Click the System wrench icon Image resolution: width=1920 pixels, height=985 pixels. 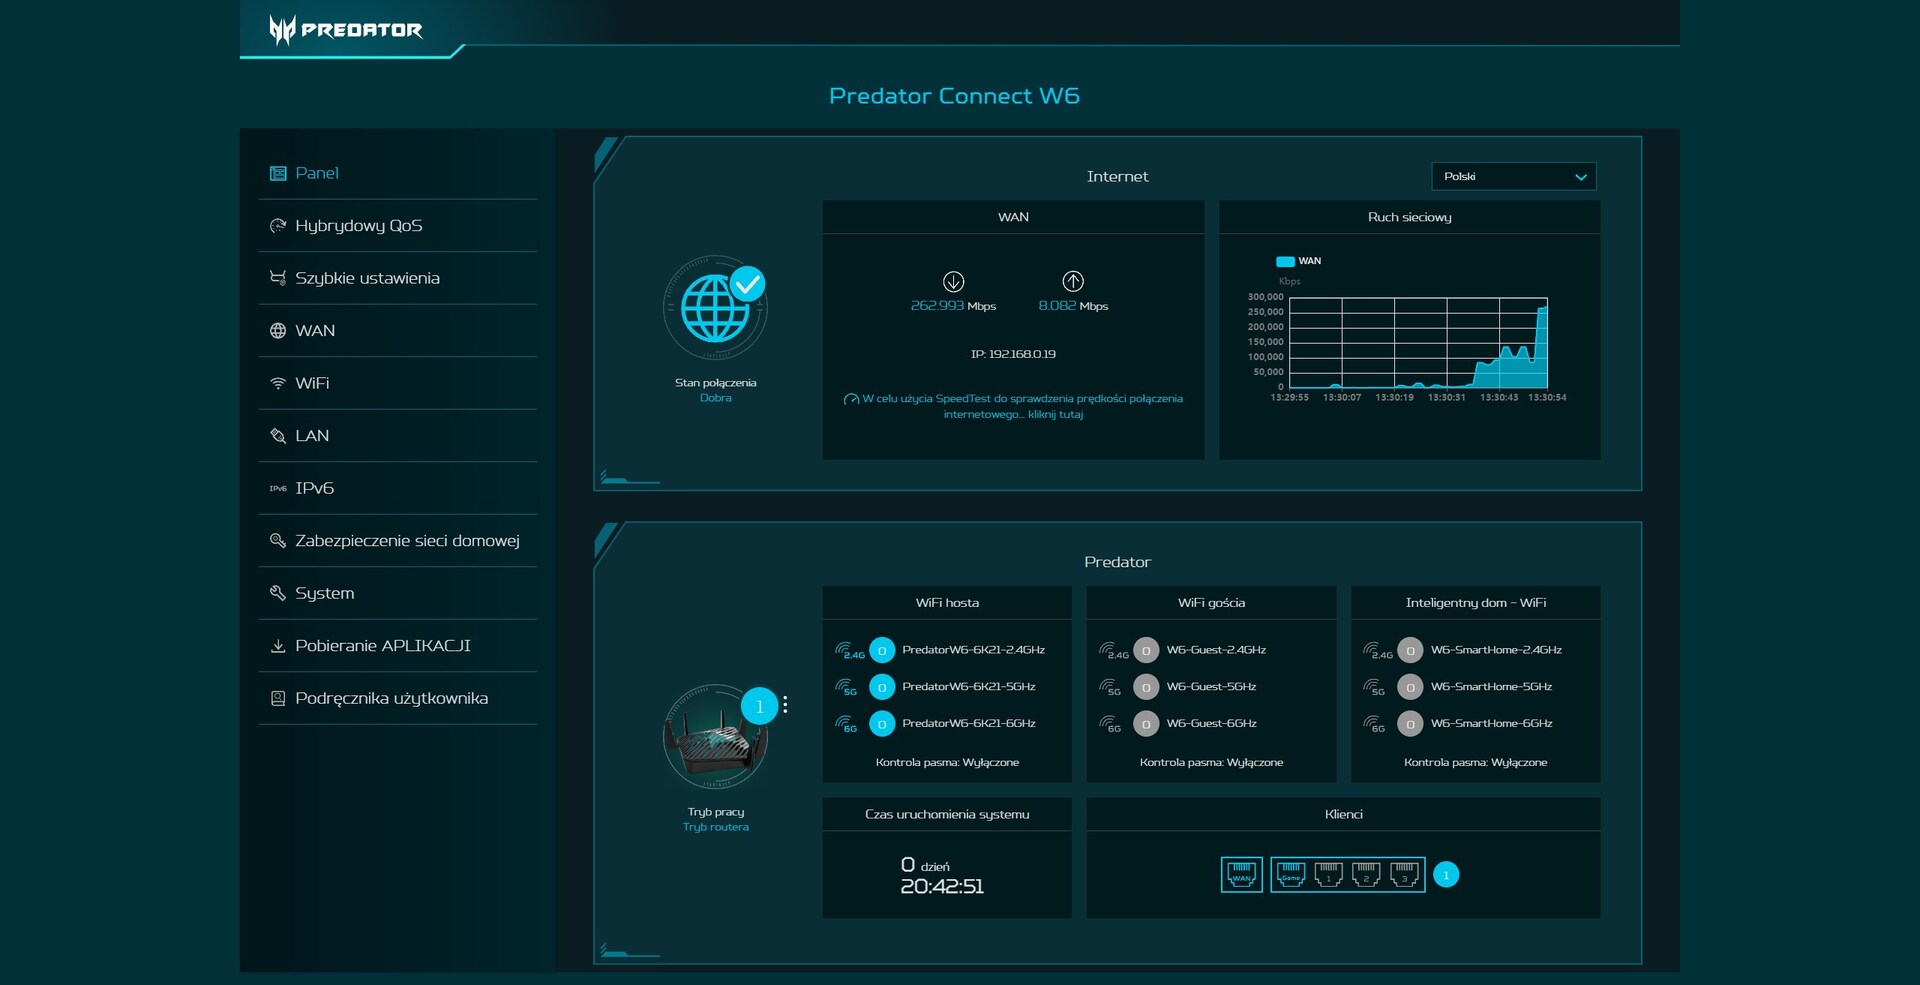[x=278, y=593]
